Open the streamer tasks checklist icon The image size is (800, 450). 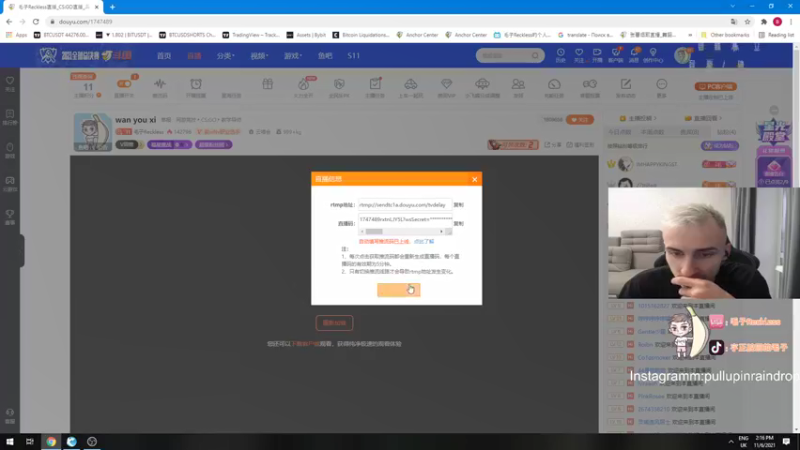click(x=375, y=84)
